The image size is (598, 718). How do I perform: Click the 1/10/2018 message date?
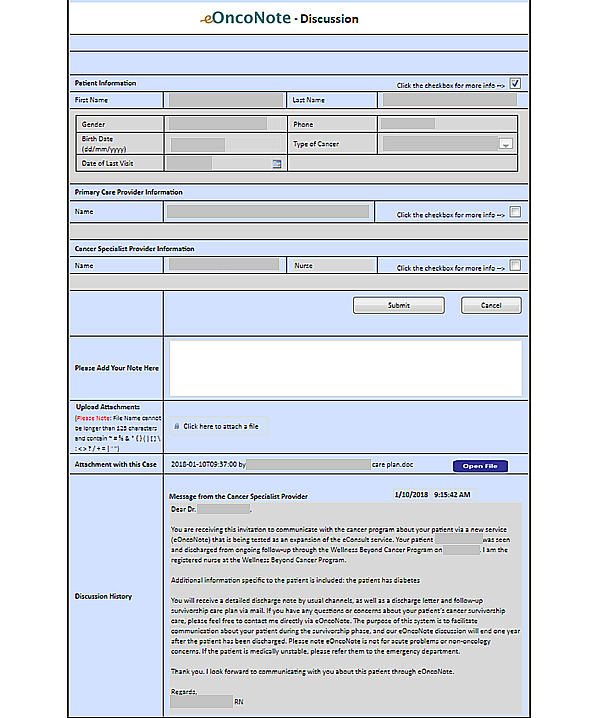[411, 495]
